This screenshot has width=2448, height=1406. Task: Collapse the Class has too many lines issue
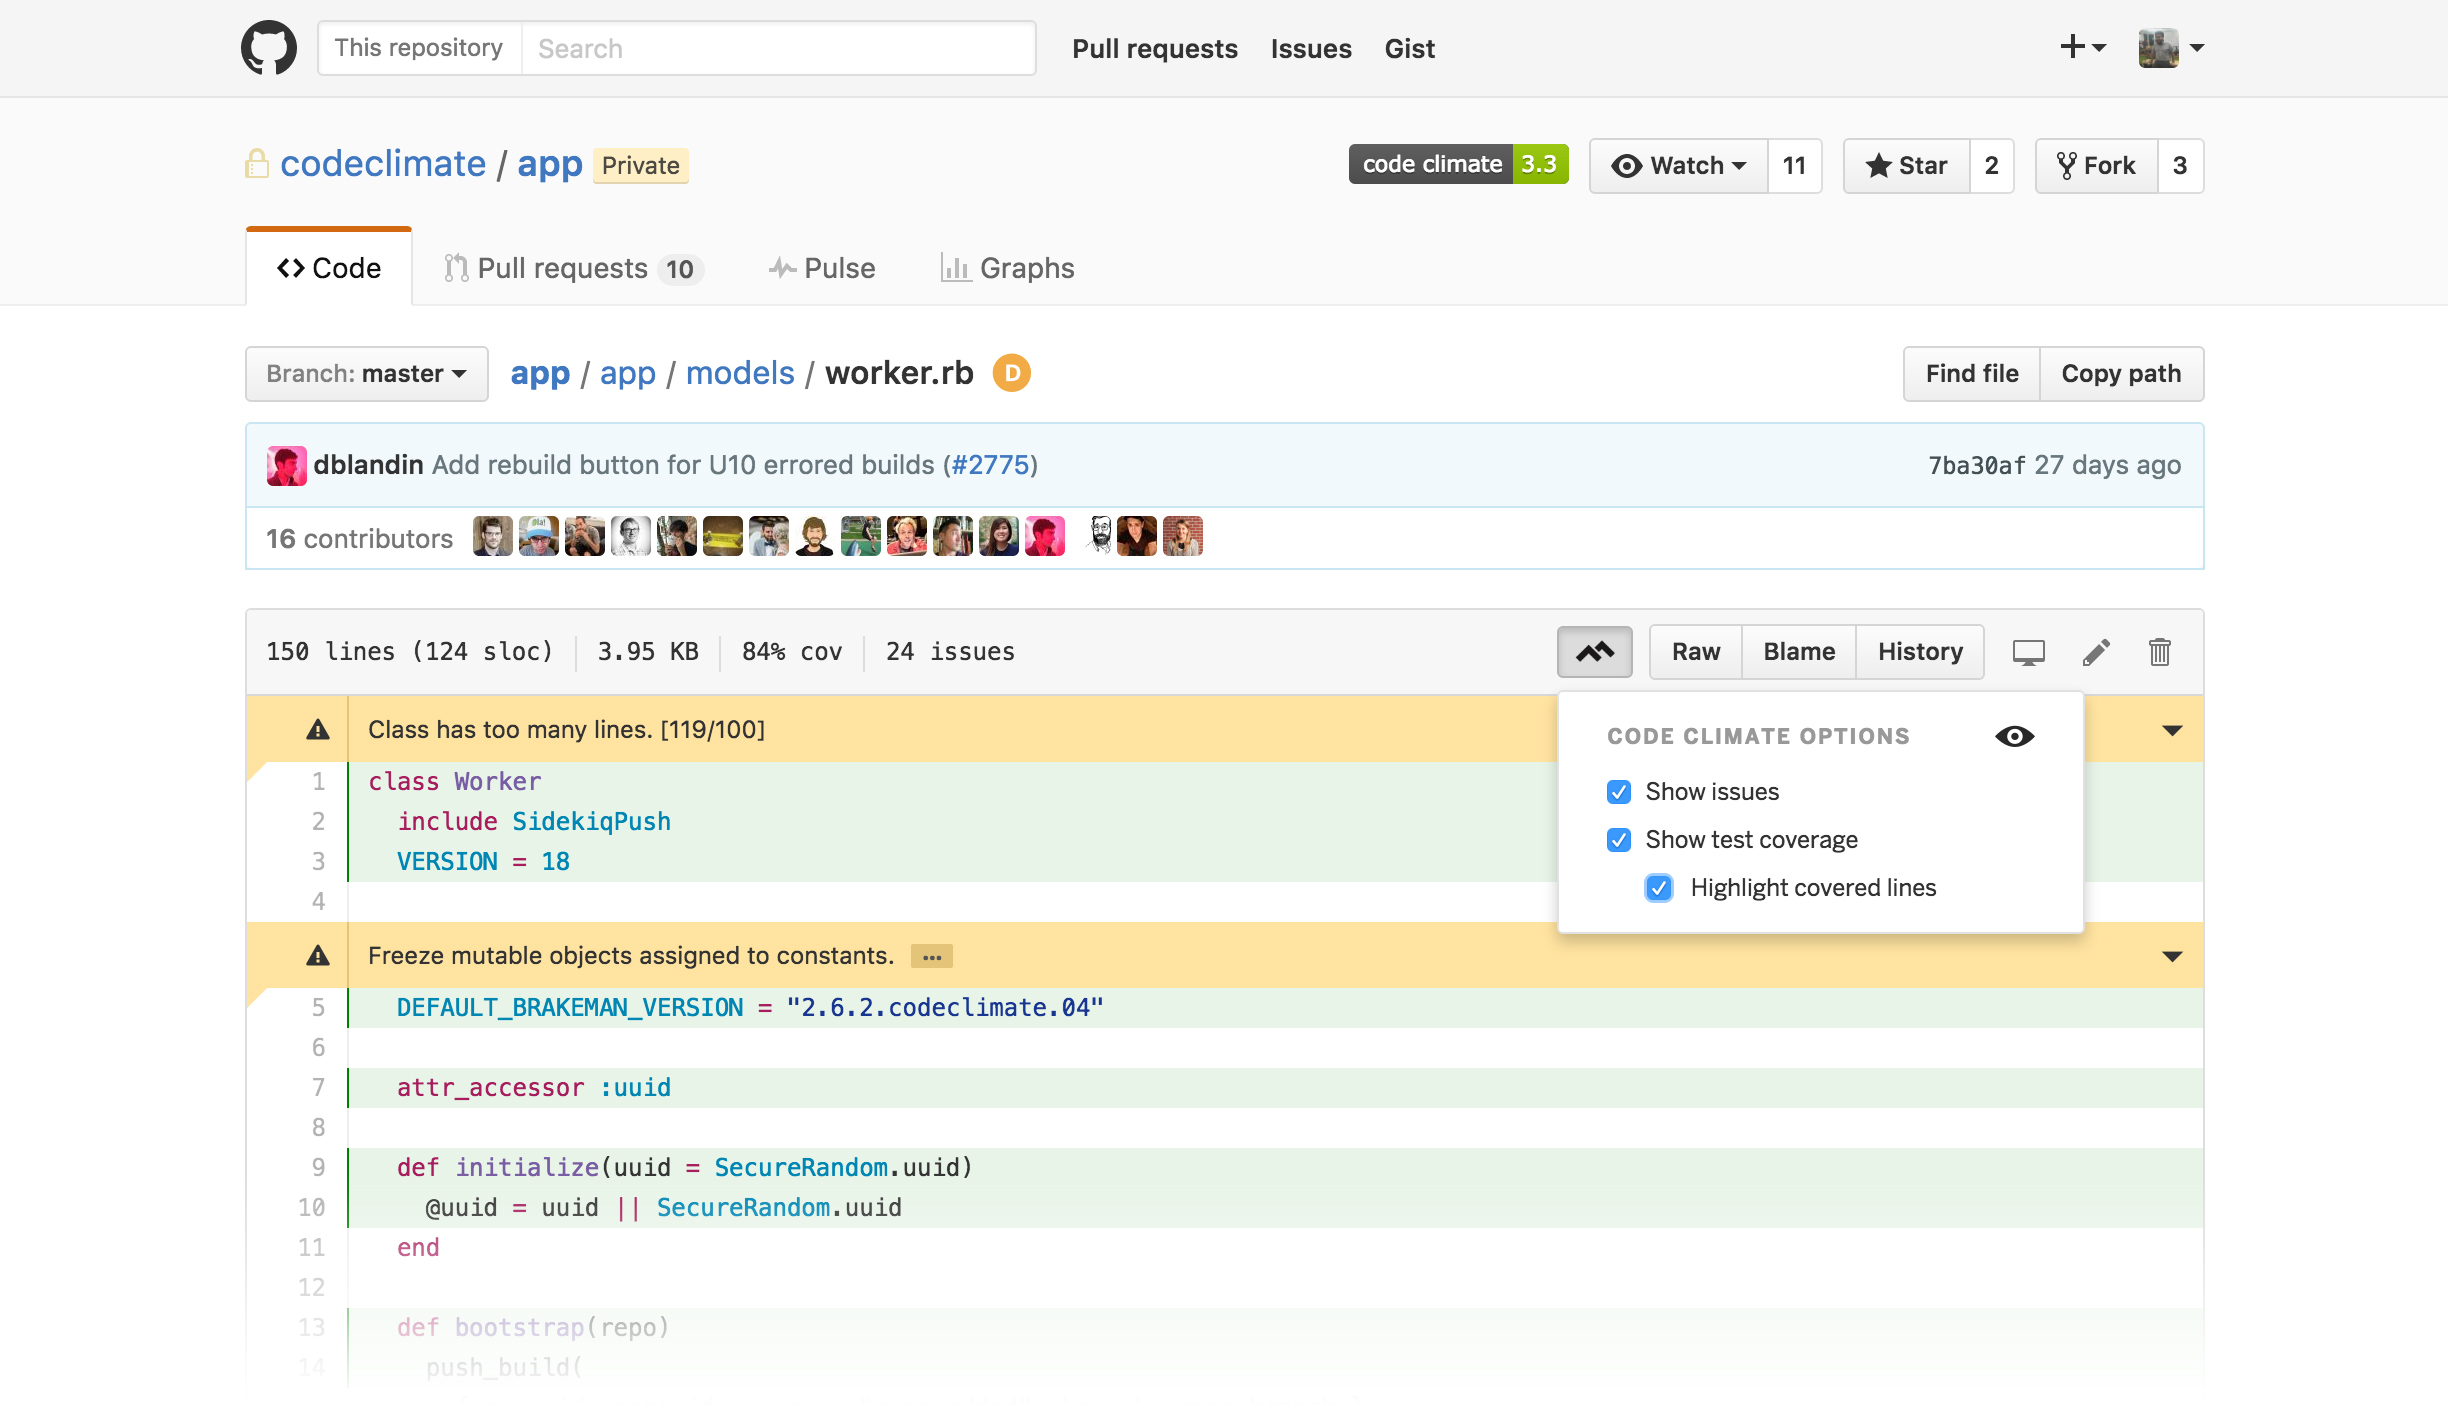tap(2172, 731)
